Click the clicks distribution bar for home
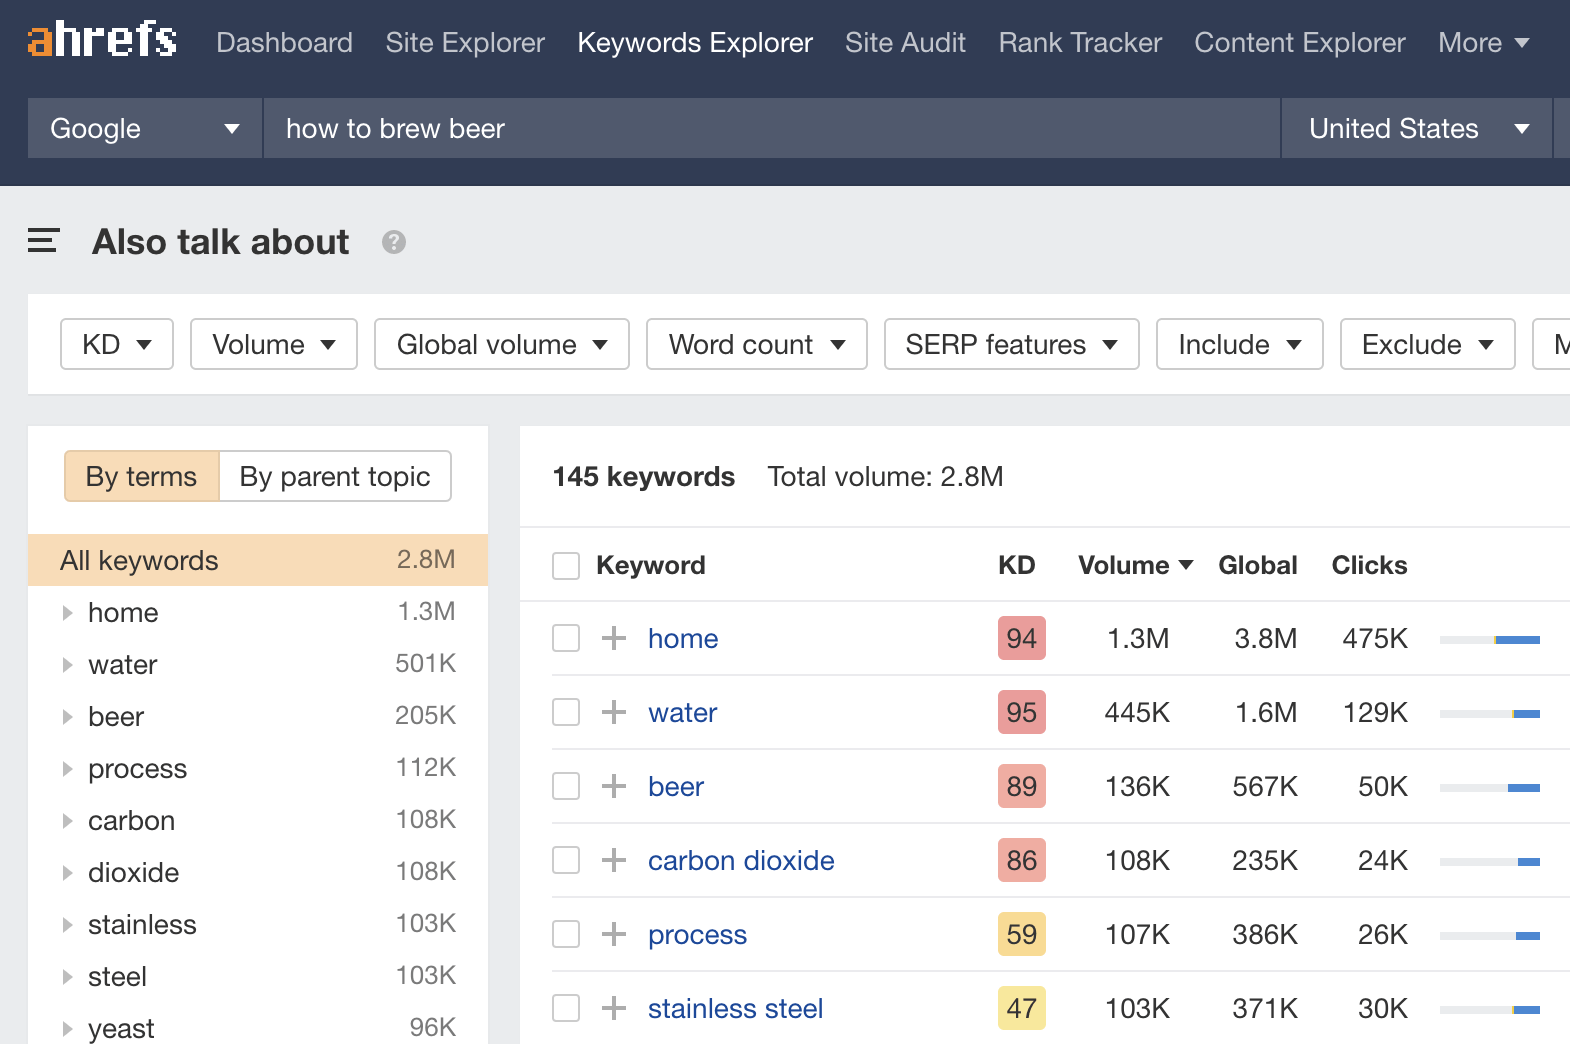This screenshot has height=1044, width=1570. click(x=1489, y=639)
